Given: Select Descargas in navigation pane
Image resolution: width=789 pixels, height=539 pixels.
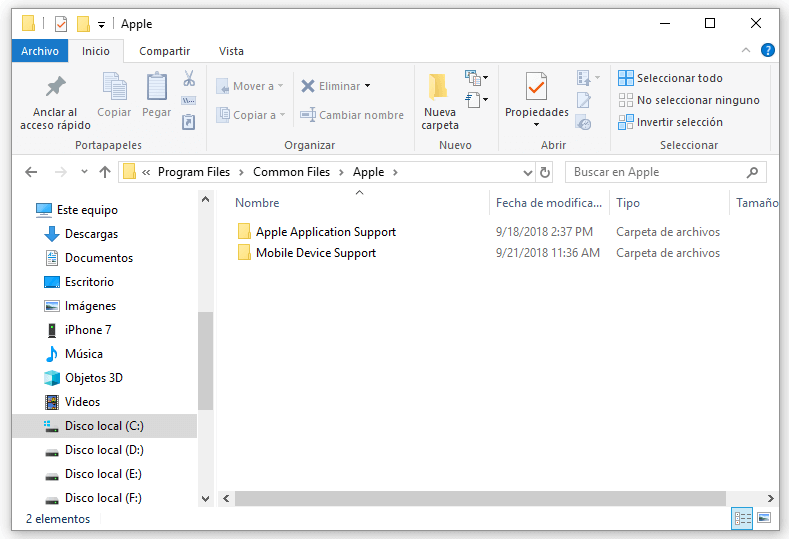Looking at the screenshot, I should point(81,234).
